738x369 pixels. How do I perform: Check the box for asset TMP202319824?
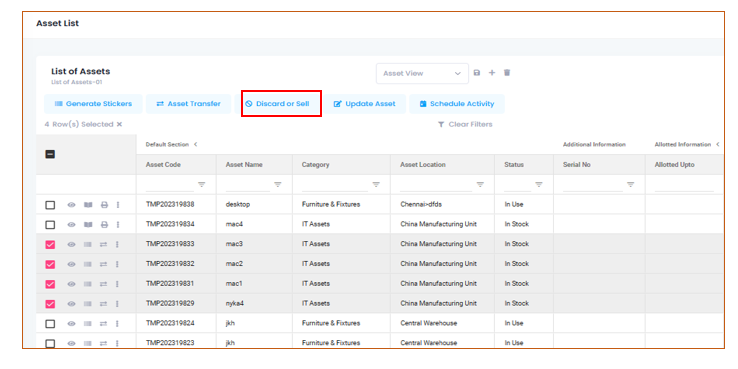pyautogui.click(x=50, y=324)
